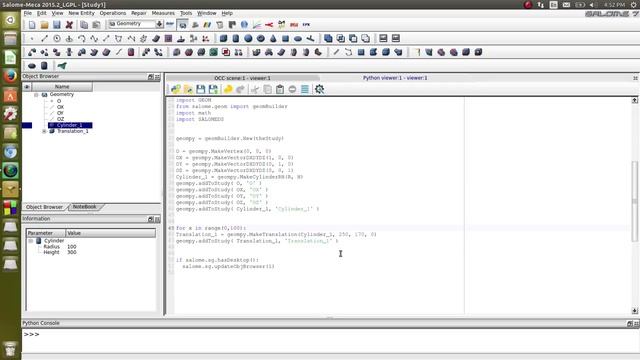Click the Translation transformation icon
Viewport: 640px width, 360px height.
point(32,52)
